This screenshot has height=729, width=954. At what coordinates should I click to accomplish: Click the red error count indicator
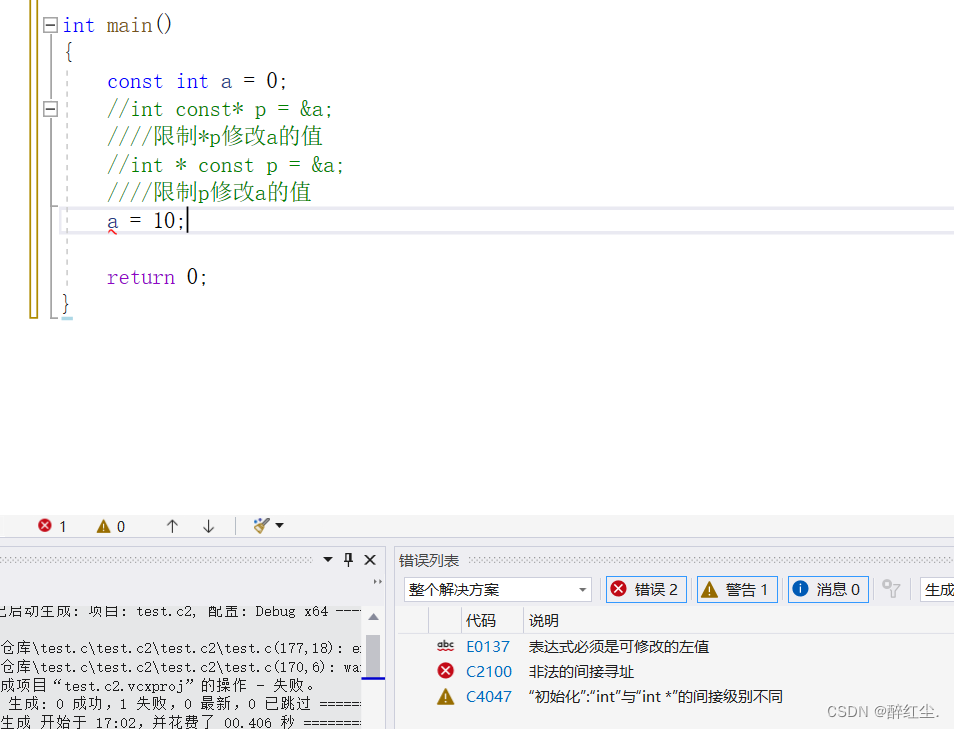click(x=52, y=526)
